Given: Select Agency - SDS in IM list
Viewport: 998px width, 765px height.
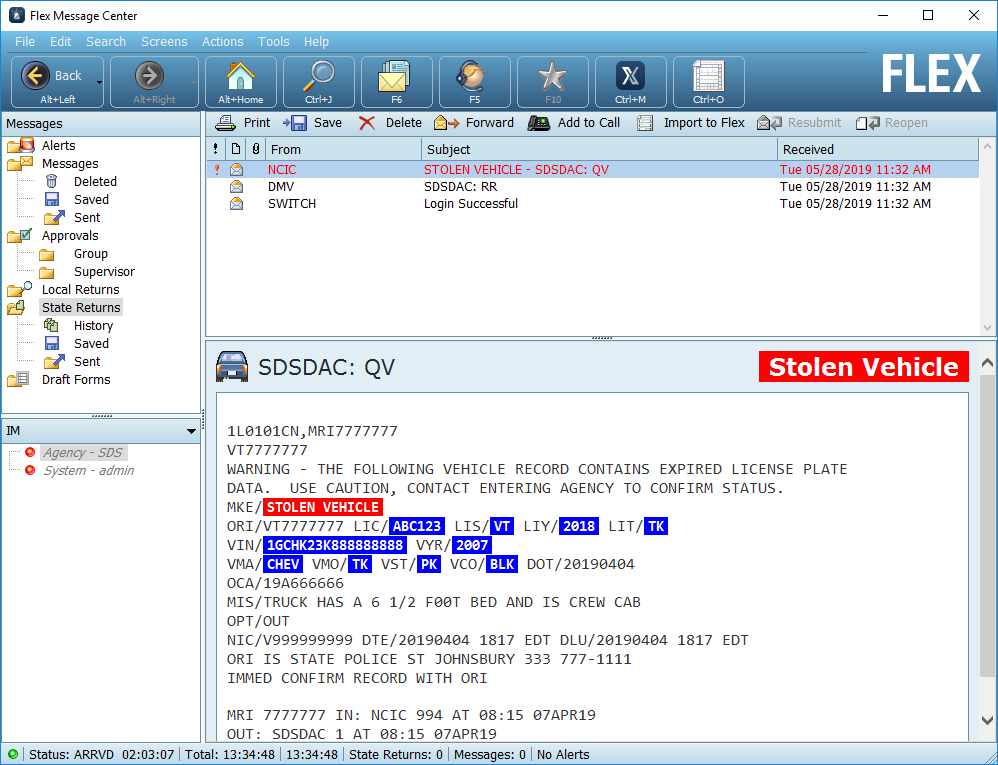Looking at the screenshot, I should 82,453.
